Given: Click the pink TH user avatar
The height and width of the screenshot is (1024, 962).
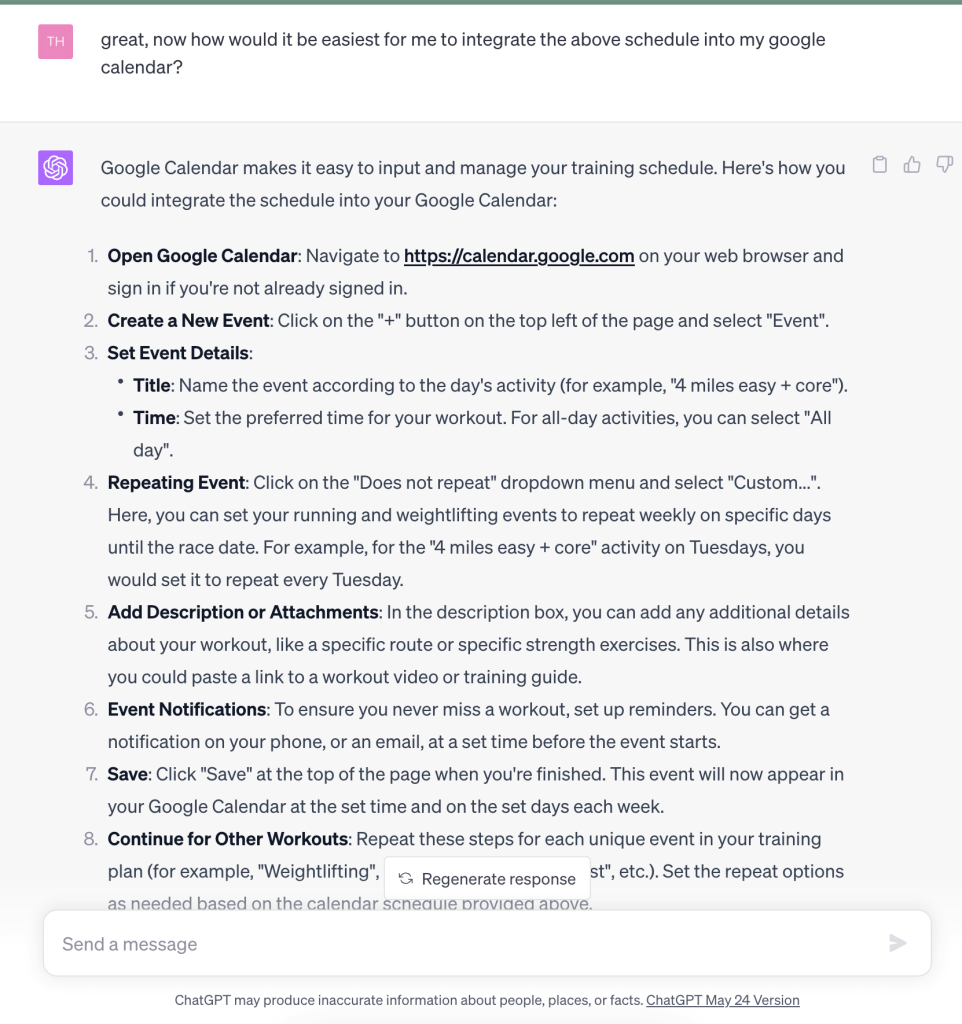Looking at the screenshot, I should (56, 42).
